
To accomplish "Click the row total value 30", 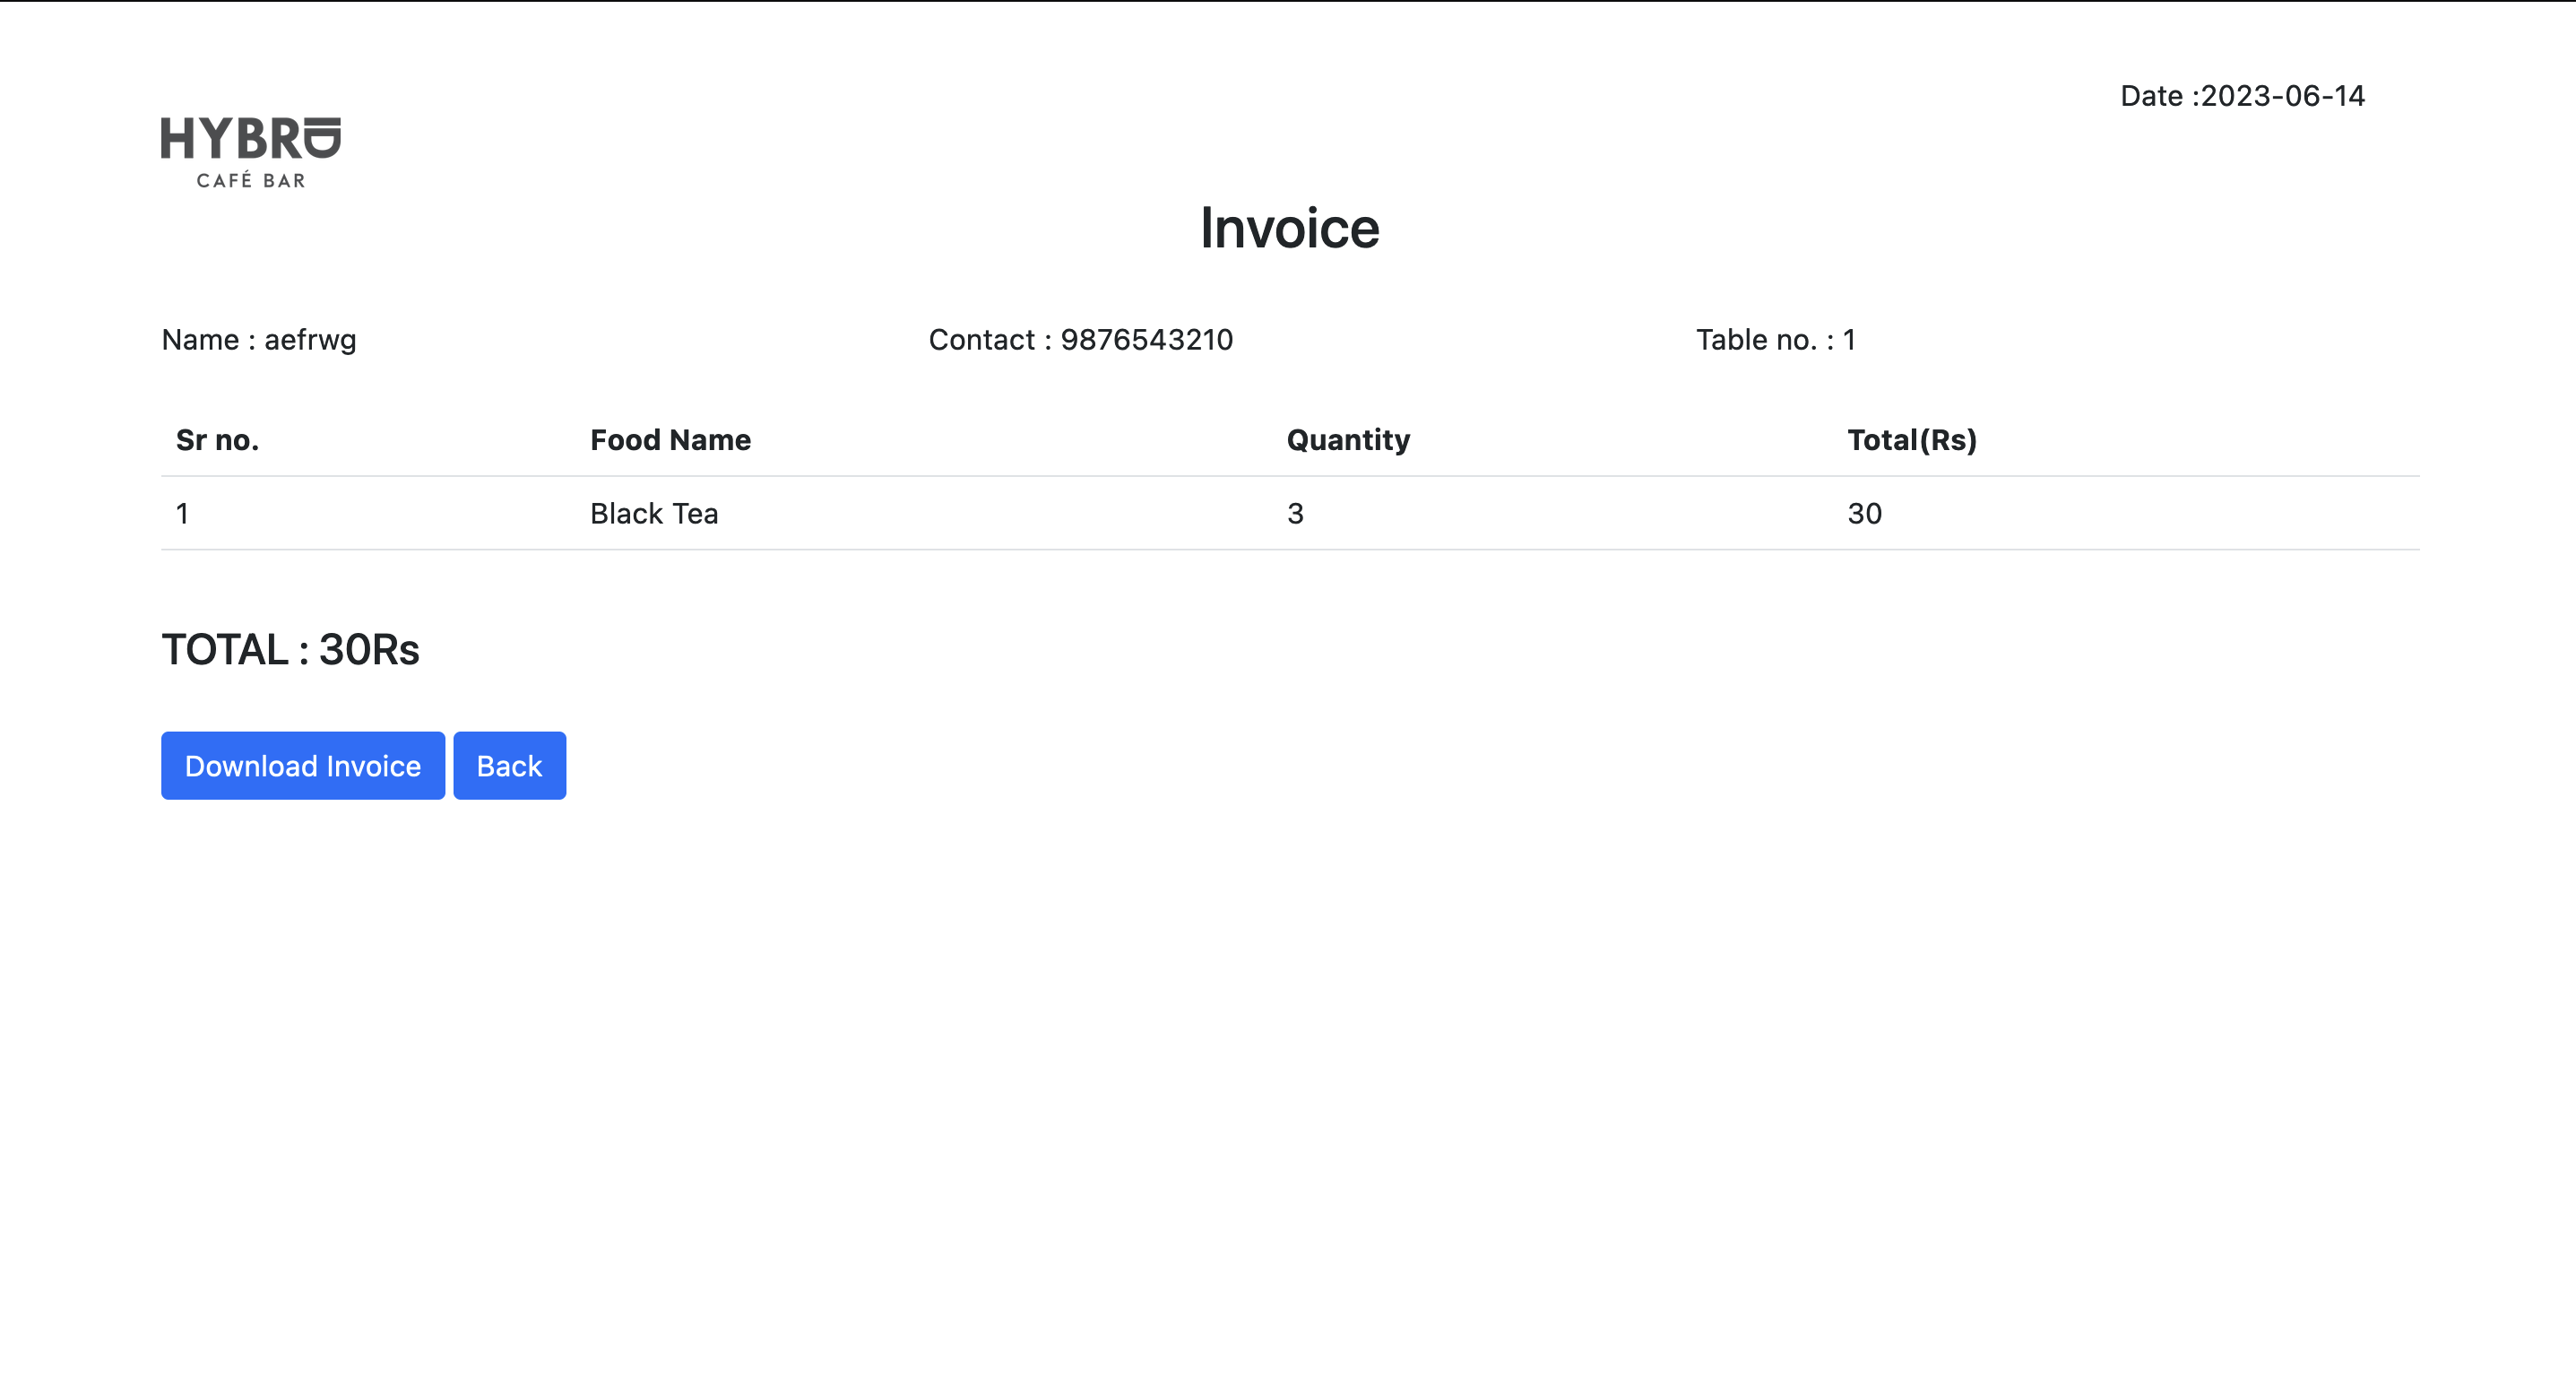I will tap(1865, 513).
